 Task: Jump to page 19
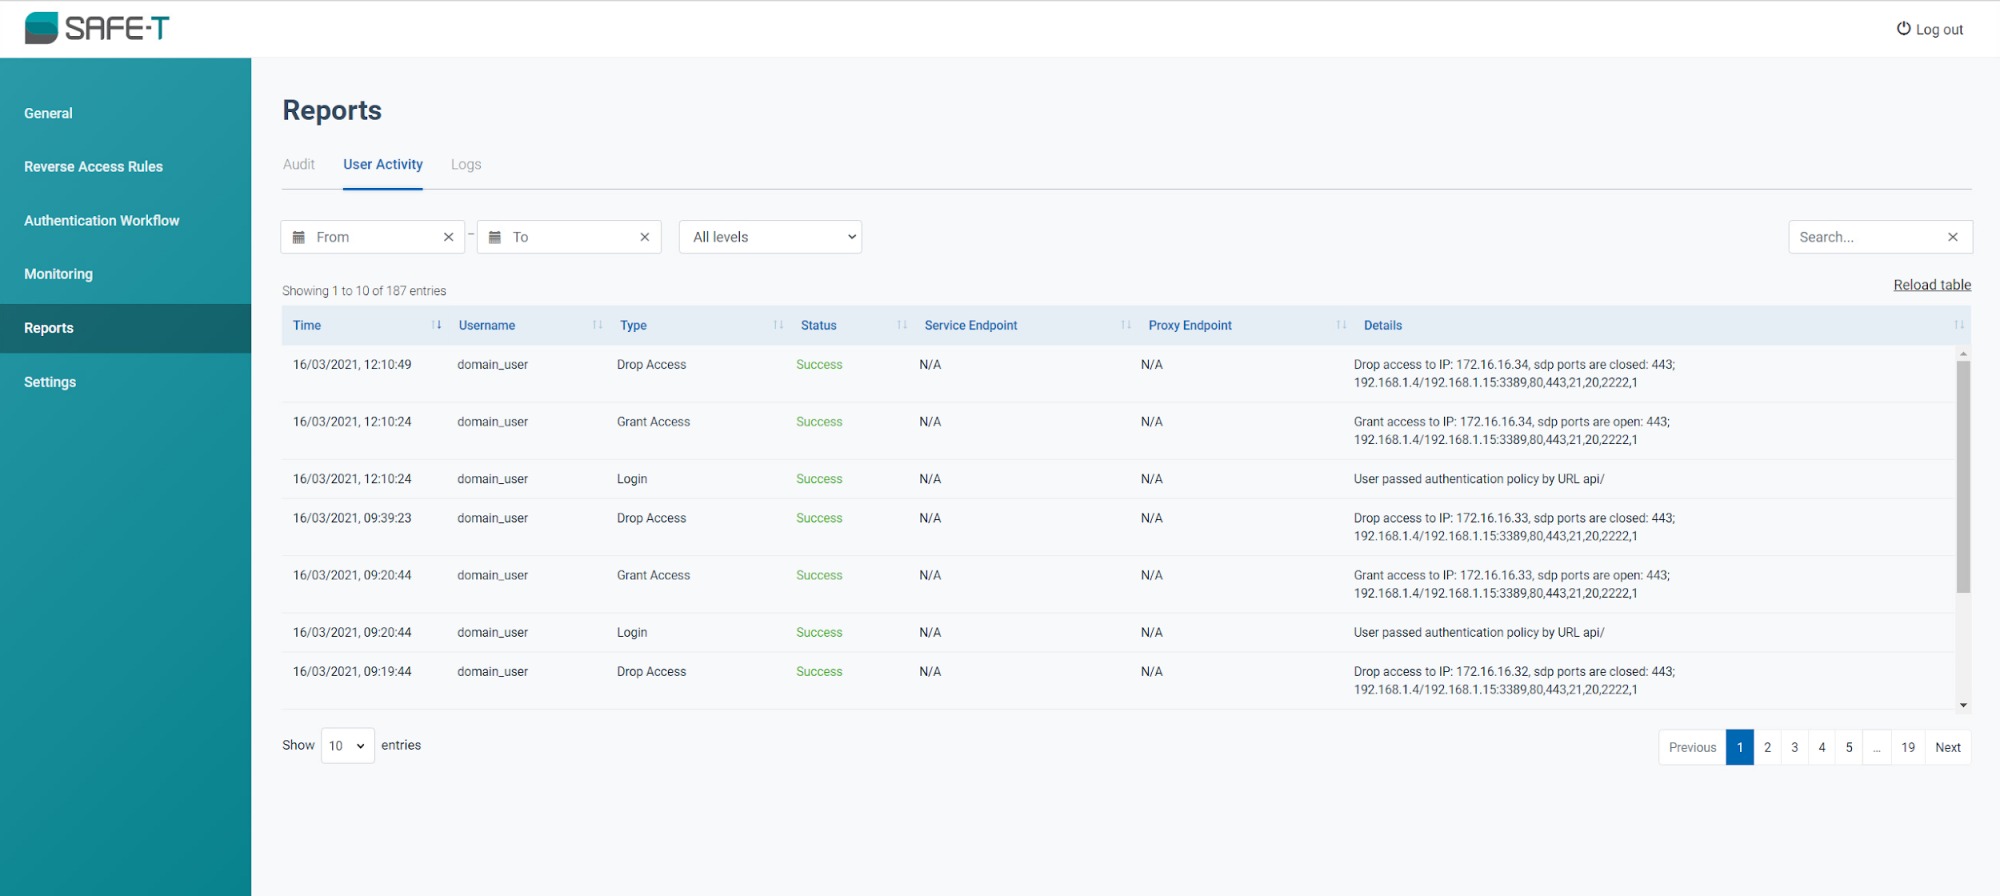(x=1908, y=747)
